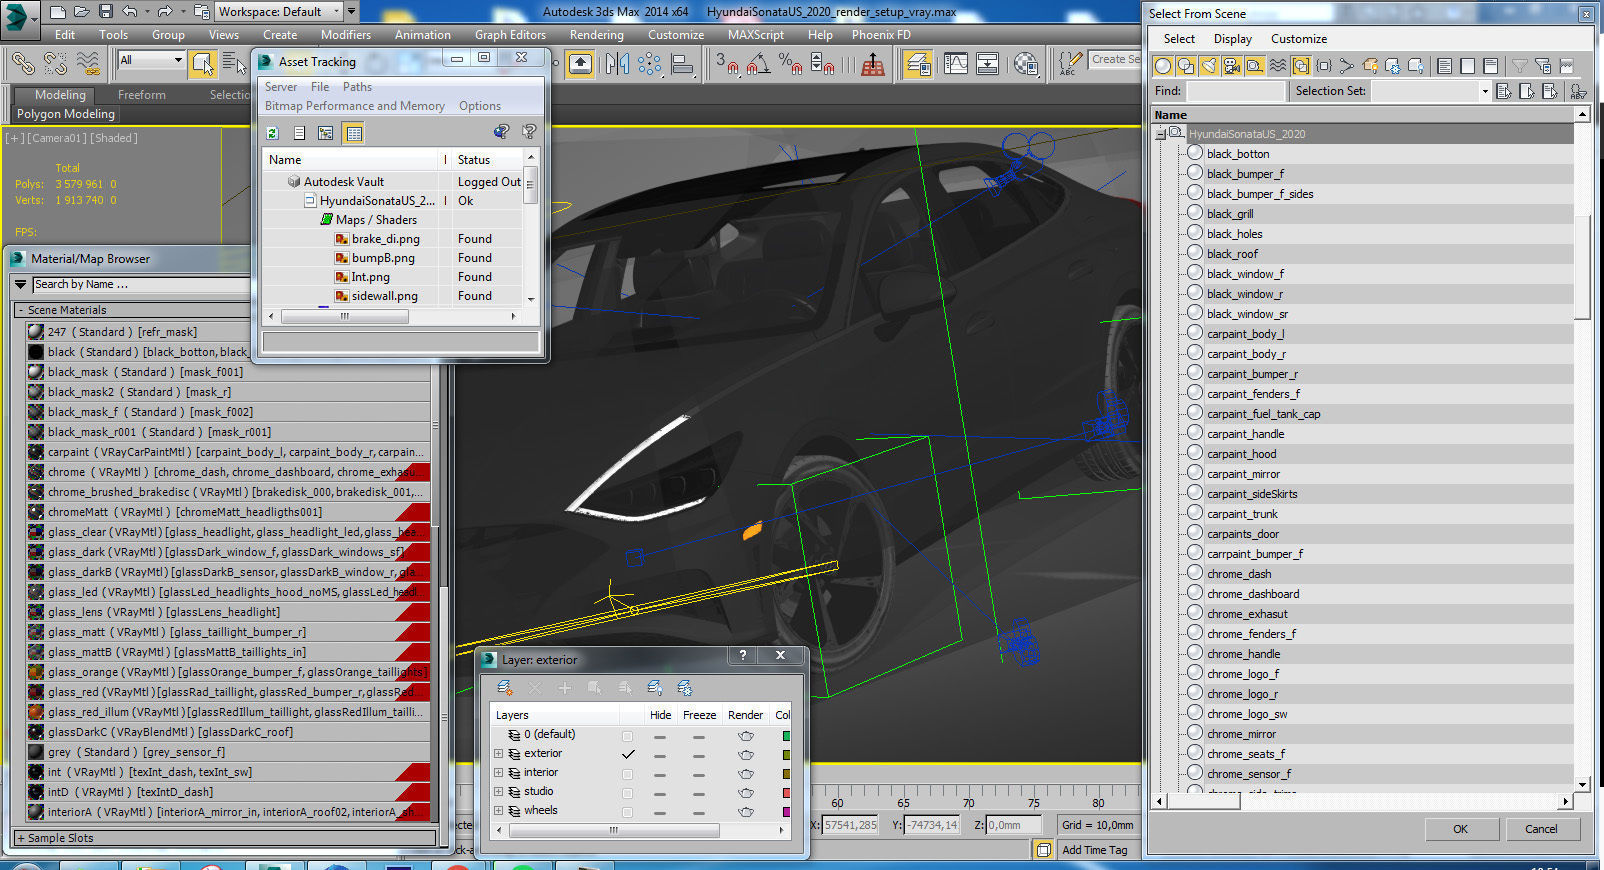Viewport: 1604px width, 870px height.
Task: Open Select by Name from main toolbar
Action: click(234, 64)
